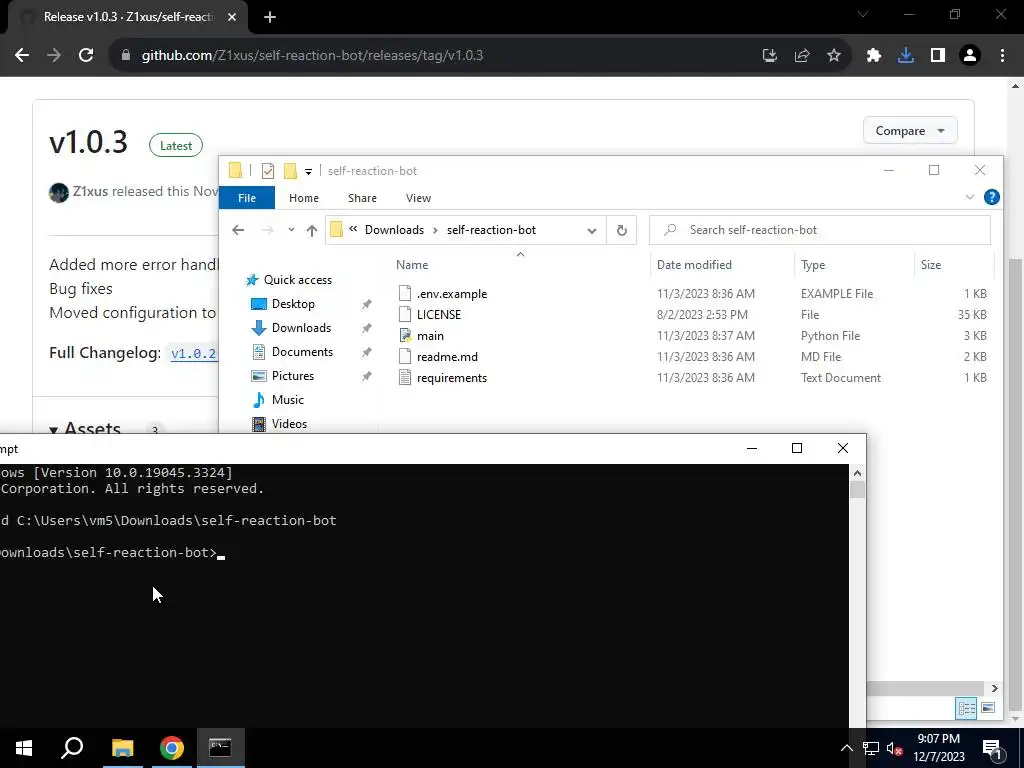Open File tab in Explorer
1024x768 pixels.
[247, 198]
